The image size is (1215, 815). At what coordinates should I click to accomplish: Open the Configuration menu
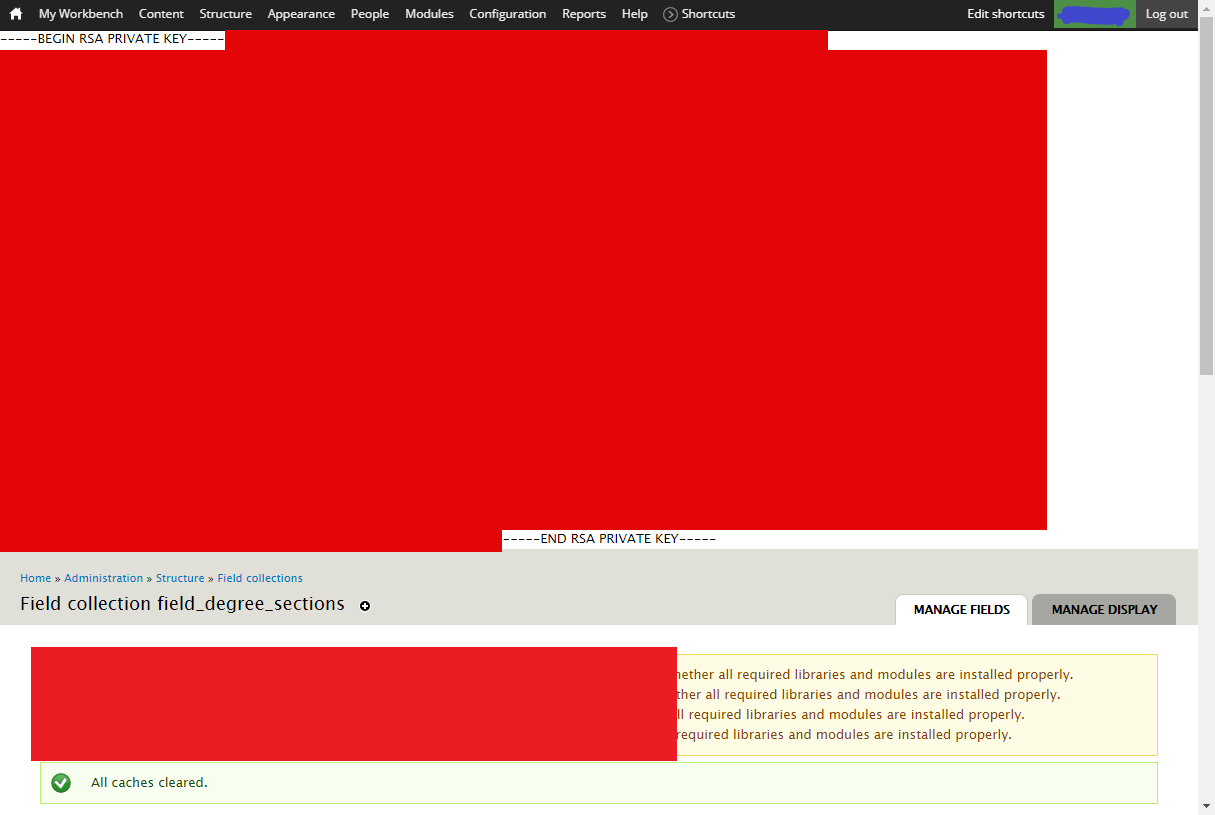click(507, 14)
